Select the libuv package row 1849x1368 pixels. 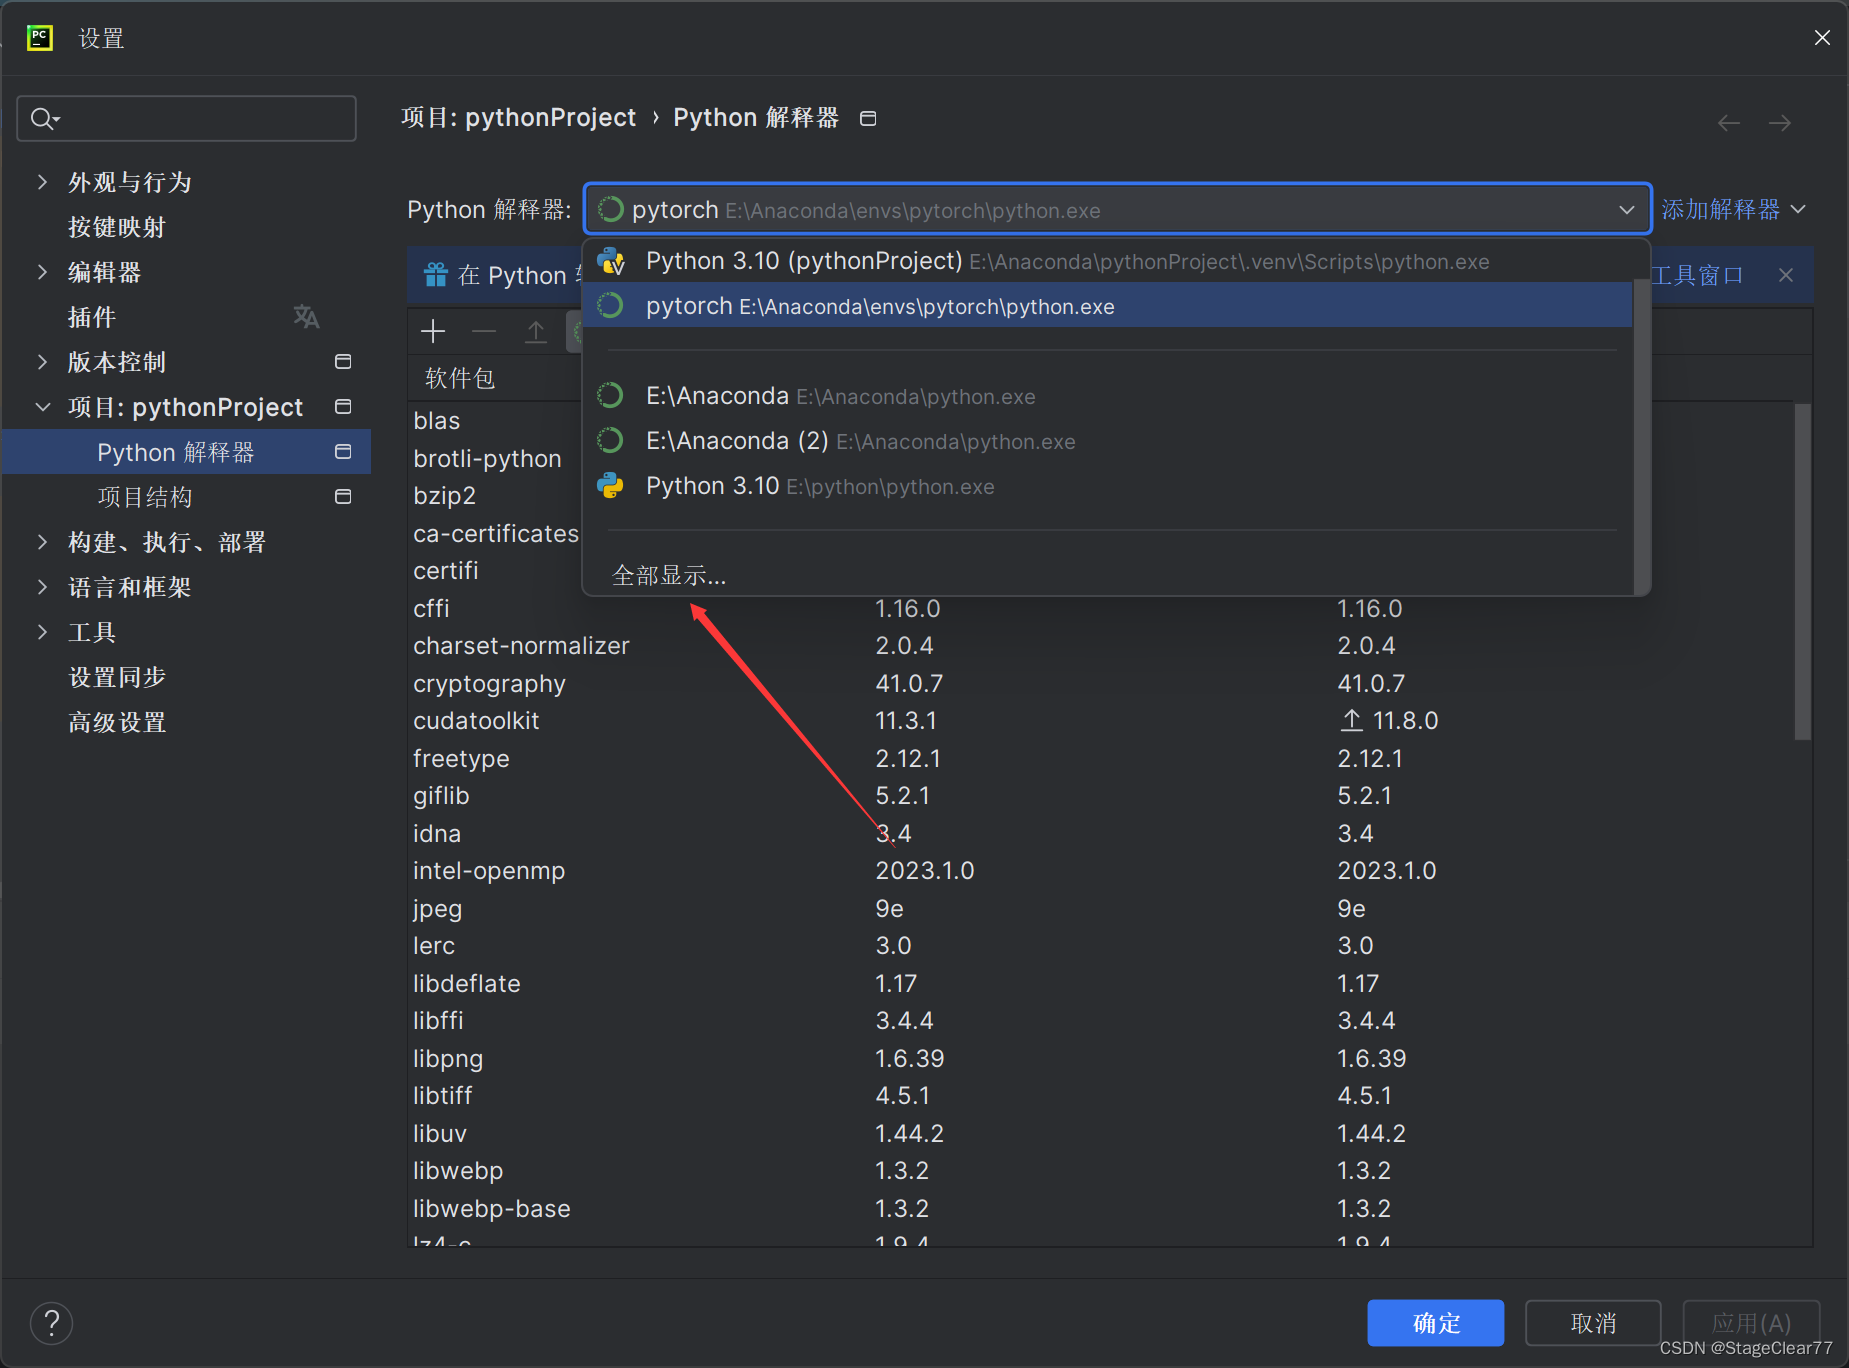(x=1100, y=1133)
